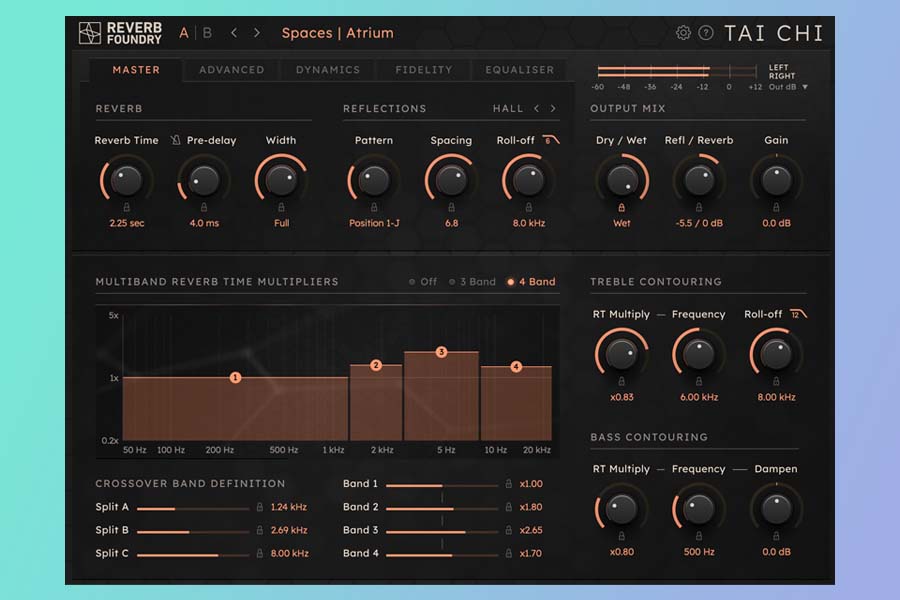
Task: Click the help question mark icon
Action: click(706, 33)
